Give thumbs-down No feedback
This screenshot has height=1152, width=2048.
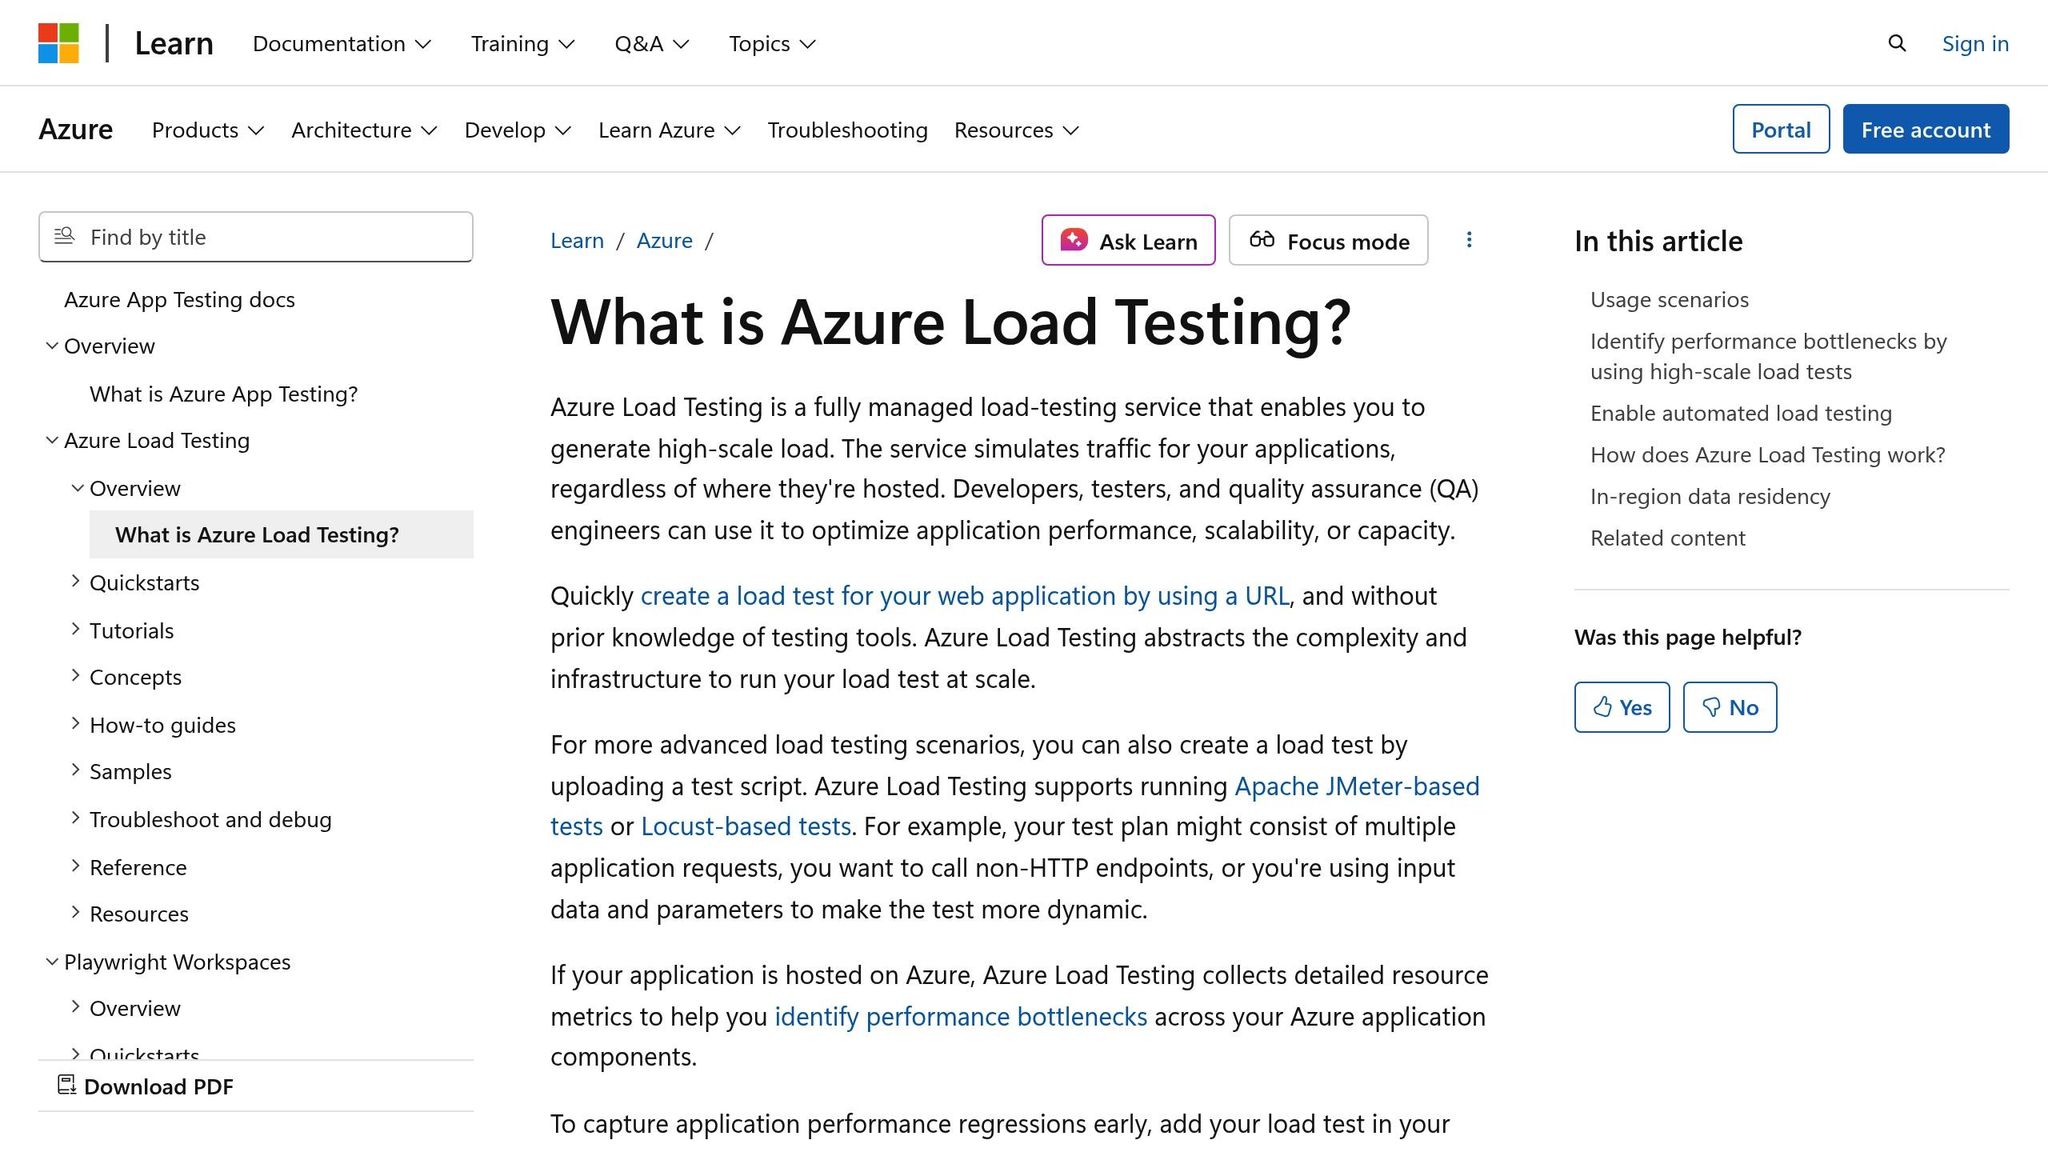point(1729,707)
